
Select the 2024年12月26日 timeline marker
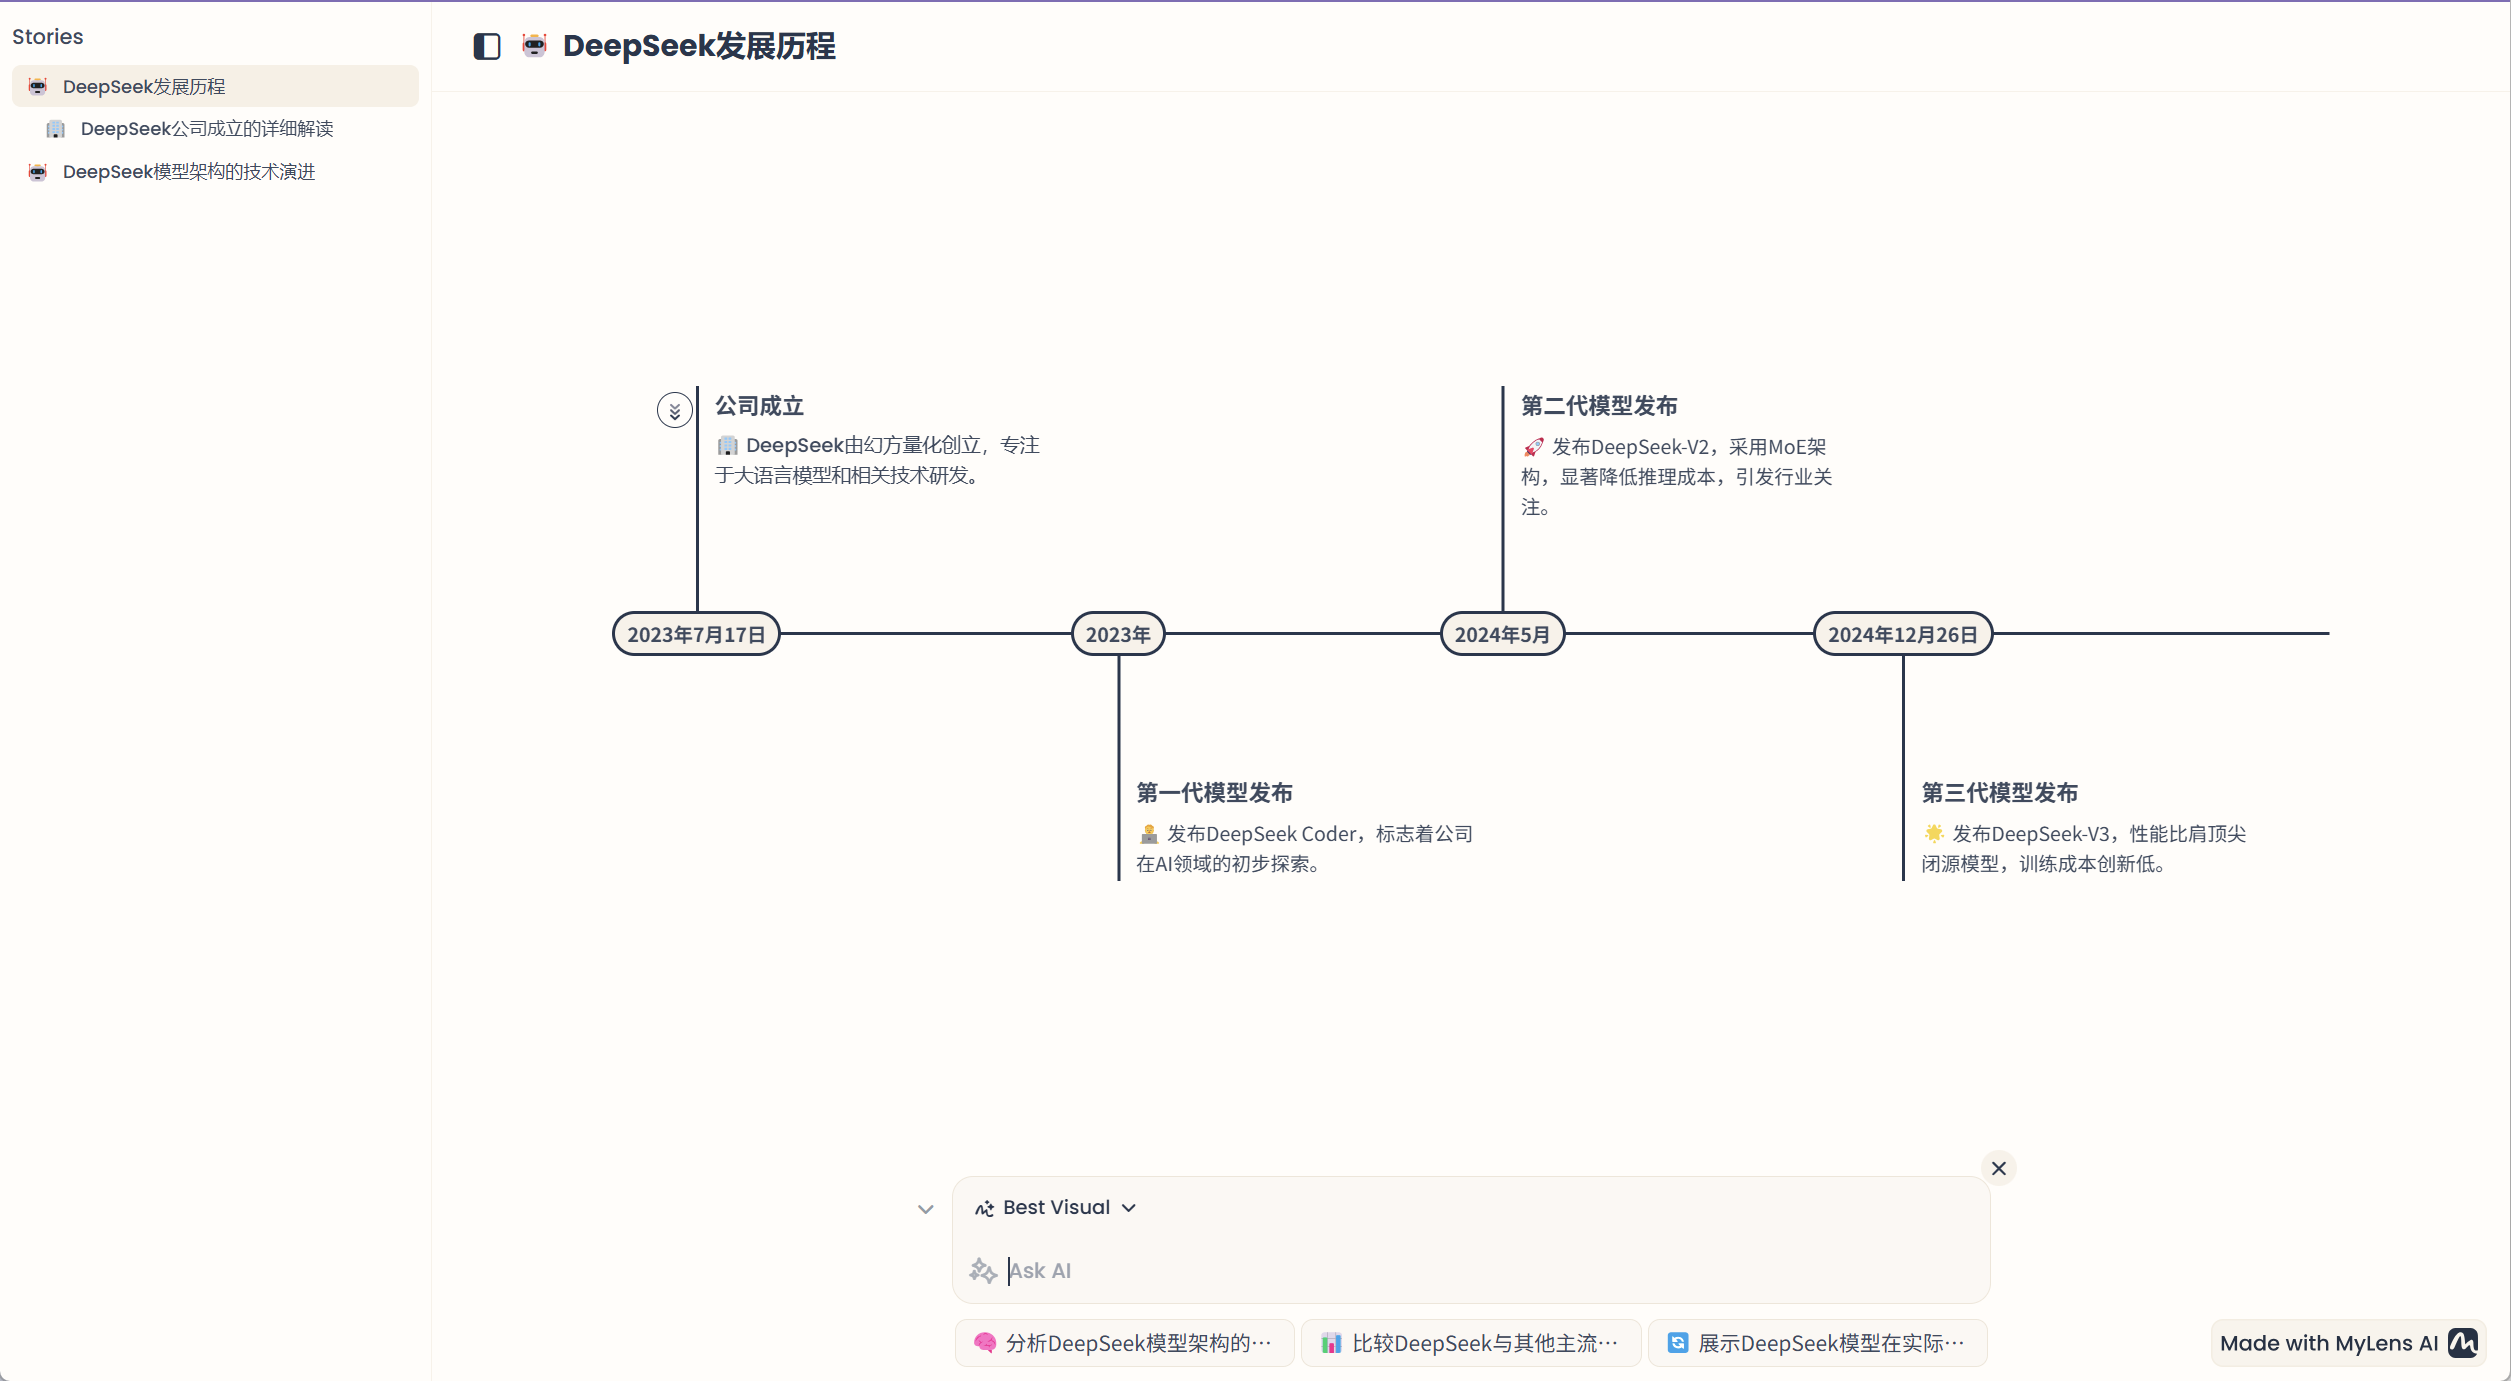click(x=1902, y=634)
